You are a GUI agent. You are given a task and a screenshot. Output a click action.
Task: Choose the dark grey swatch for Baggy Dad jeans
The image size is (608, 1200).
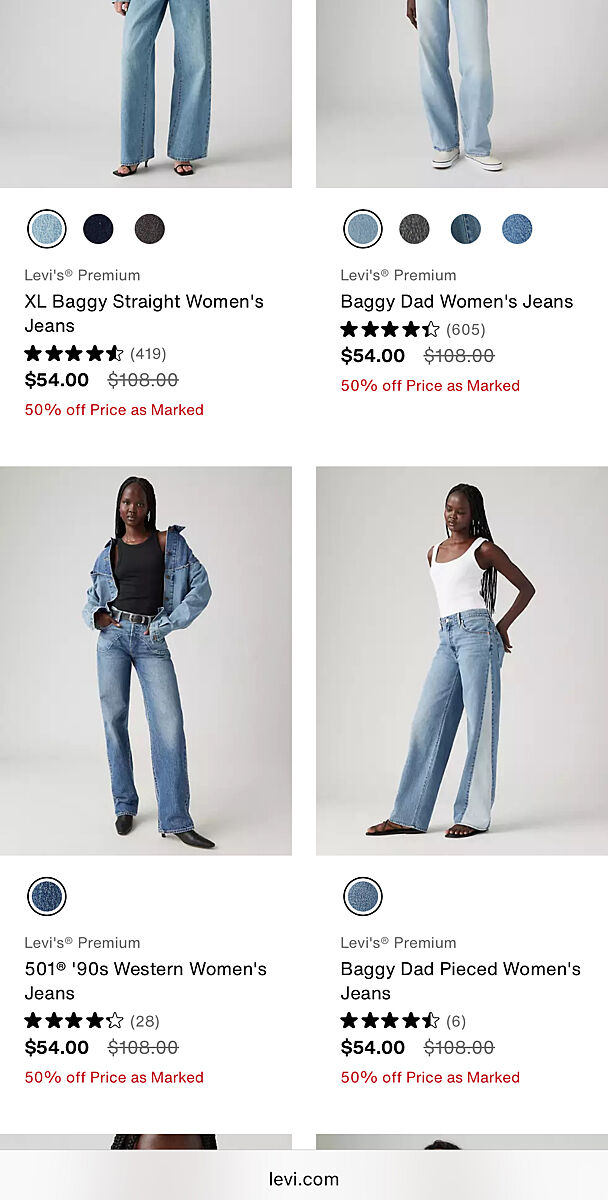[414, 229]
